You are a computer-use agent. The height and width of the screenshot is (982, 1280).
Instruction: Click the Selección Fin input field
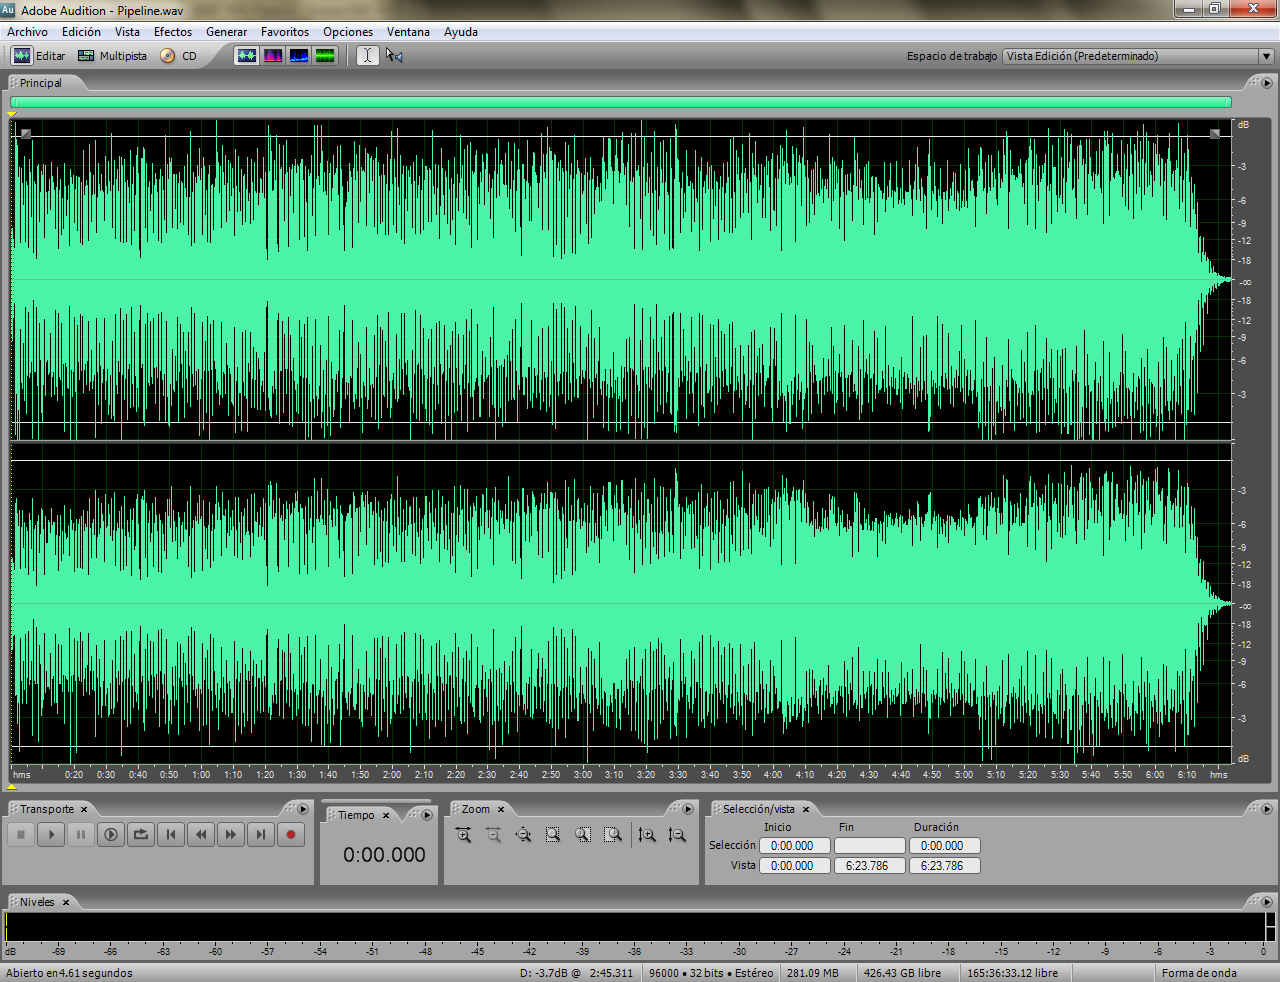click(870, 846)
